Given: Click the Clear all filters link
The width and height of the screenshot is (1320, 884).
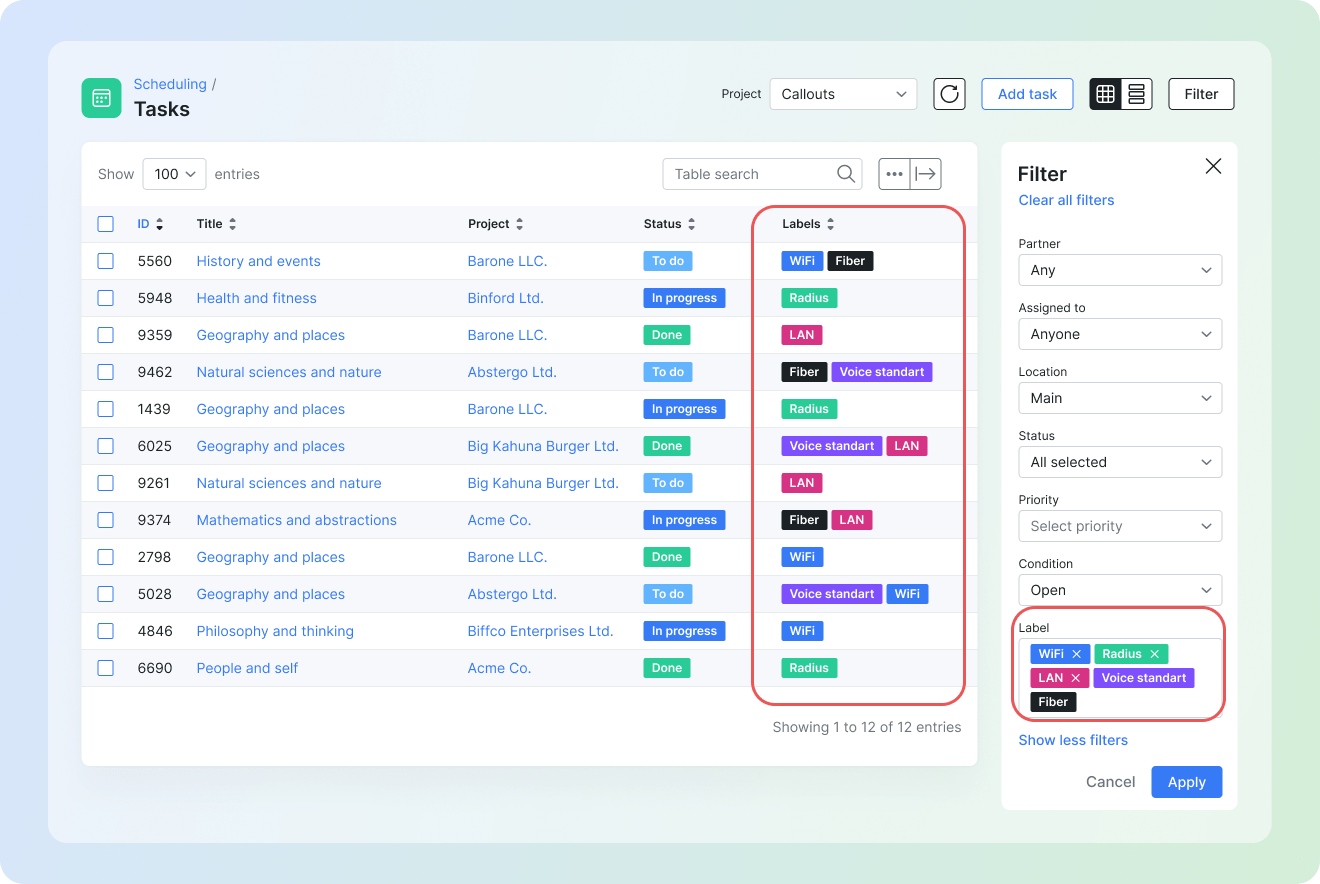Looking at the screenshot, I should 1066,200.
